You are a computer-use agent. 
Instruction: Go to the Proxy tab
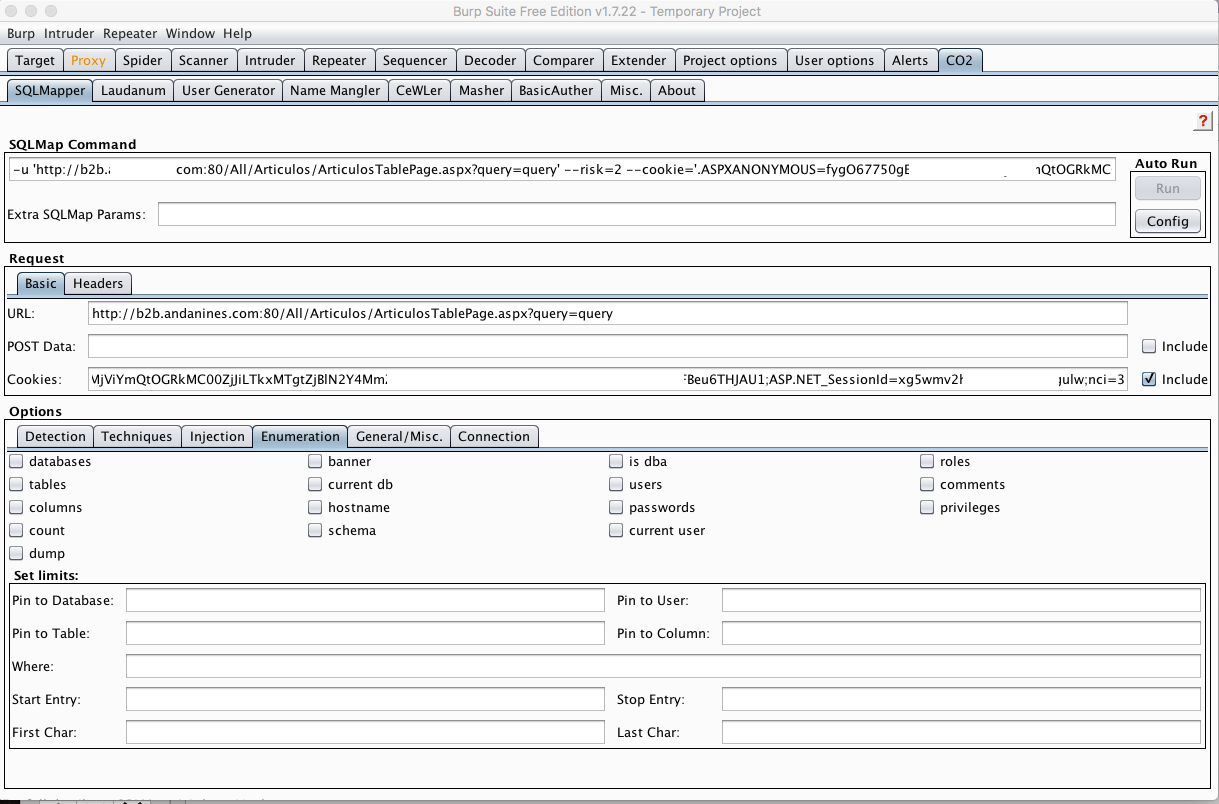(x=89, y=60)
